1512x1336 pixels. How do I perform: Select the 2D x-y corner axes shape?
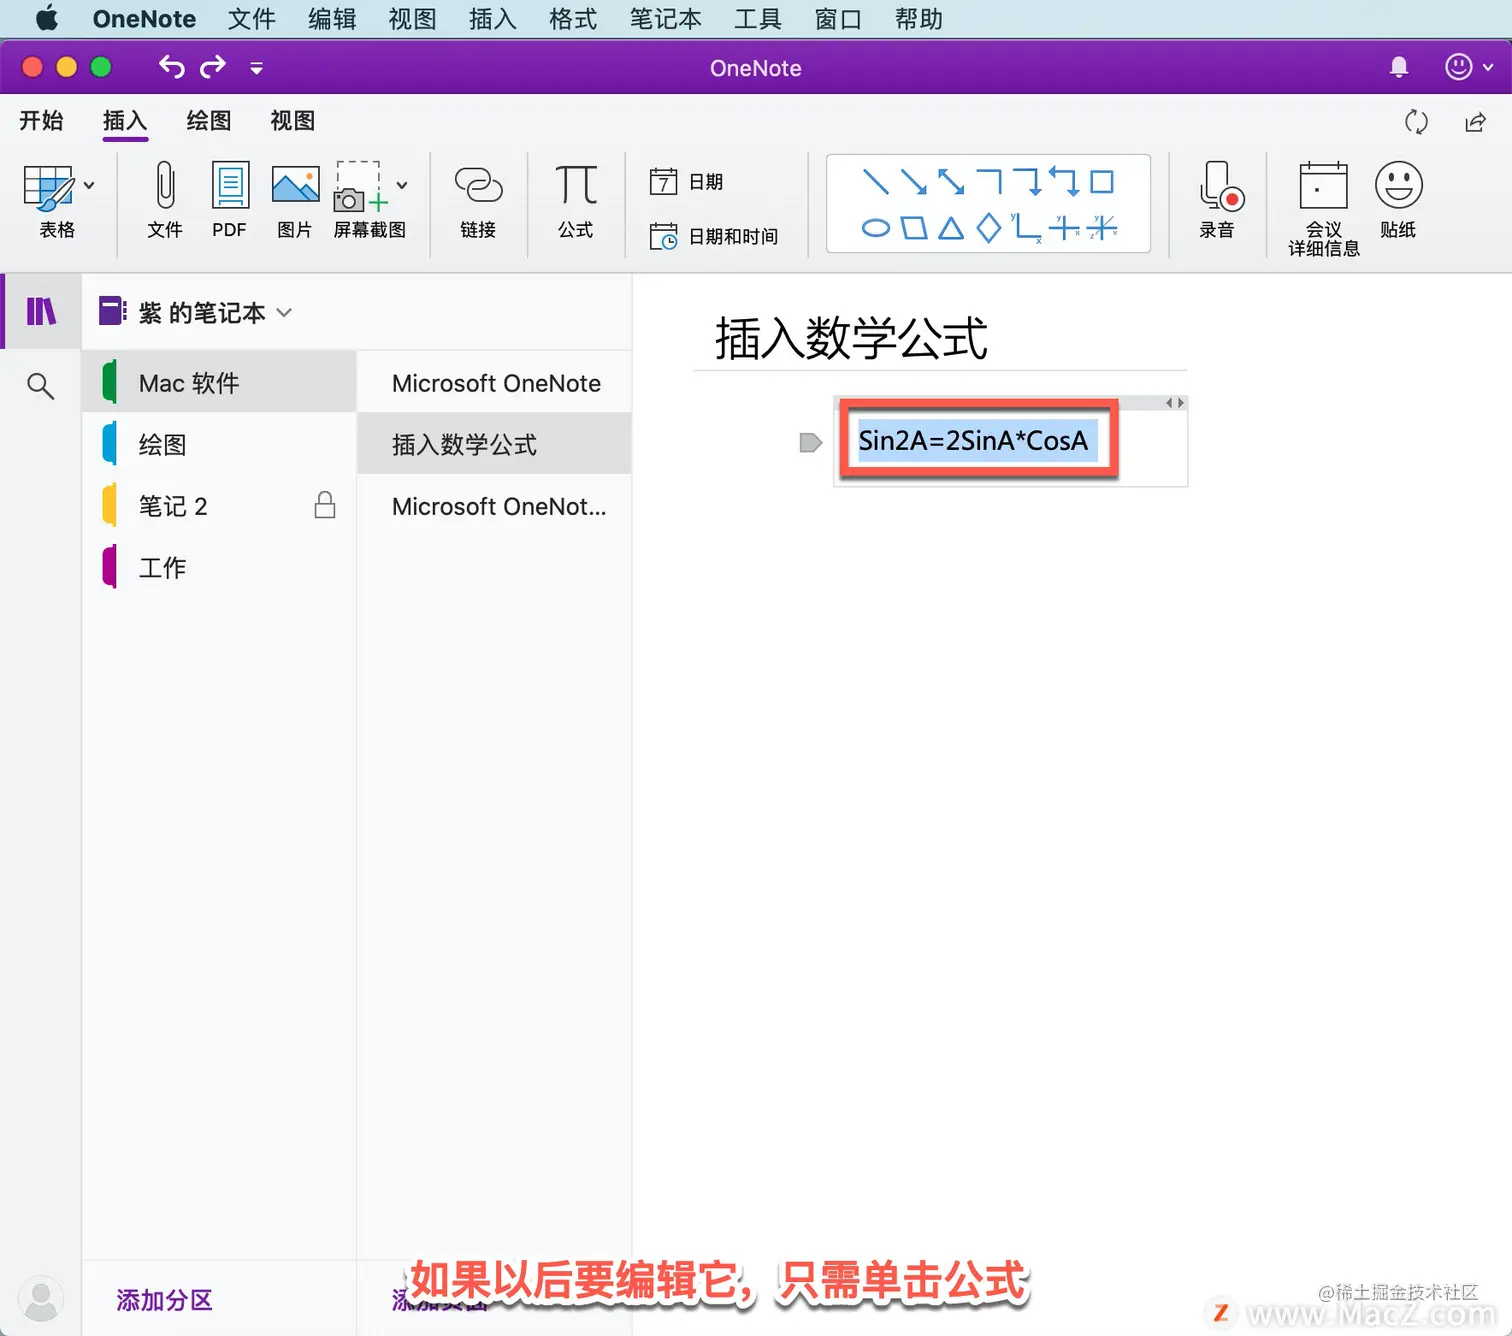[1026, 228]
